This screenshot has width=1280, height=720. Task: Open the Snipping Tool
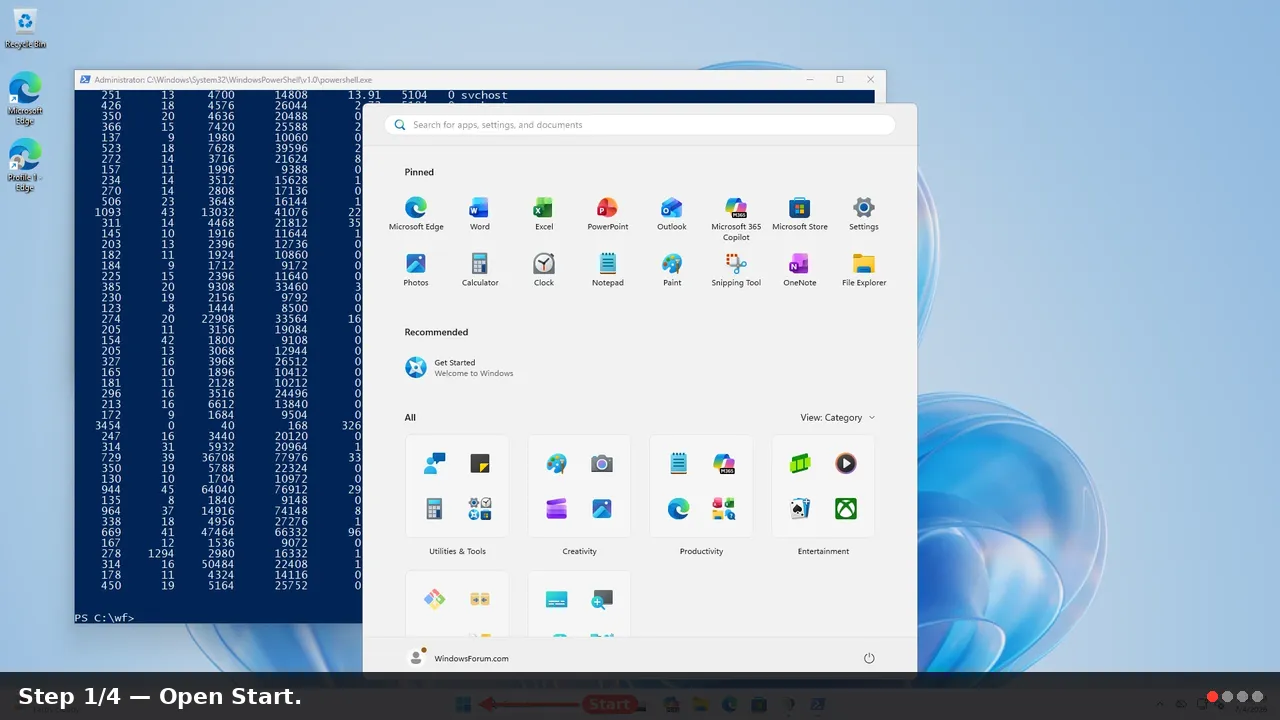(736, 269)
